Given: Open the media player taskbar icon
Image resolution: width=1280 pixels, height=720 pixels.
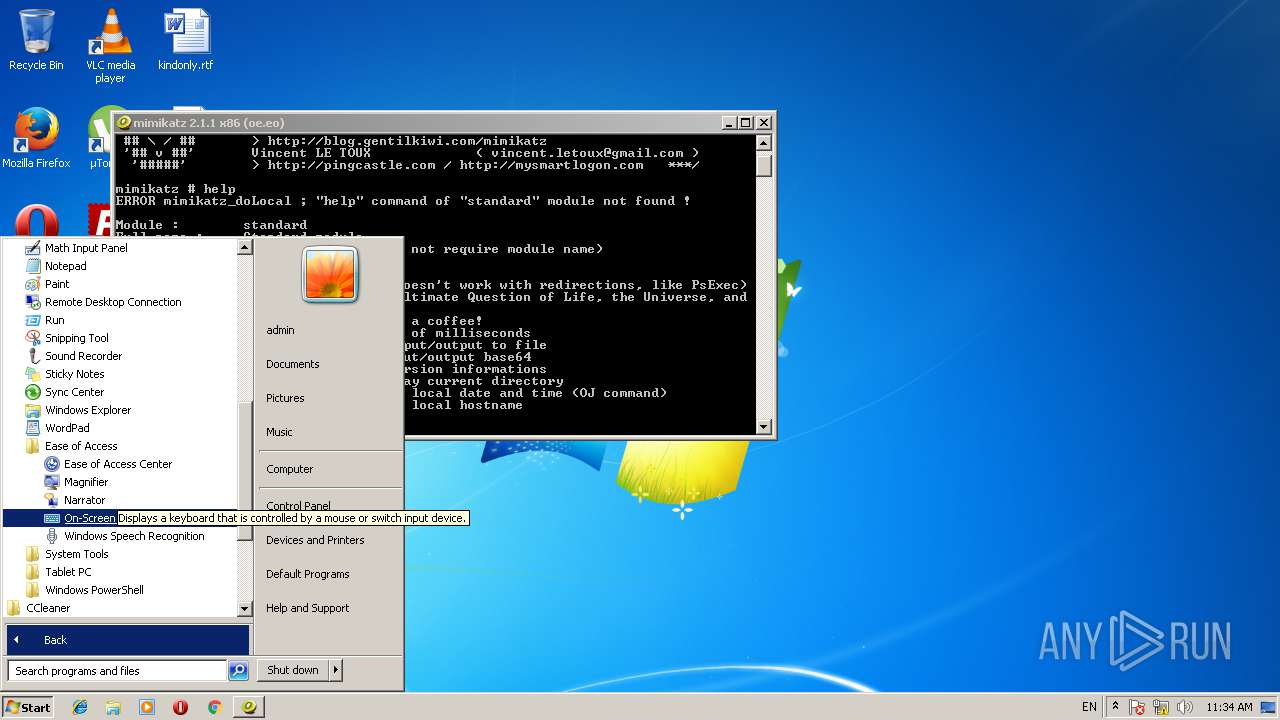Looking at the screenshot, I should 147,707.
